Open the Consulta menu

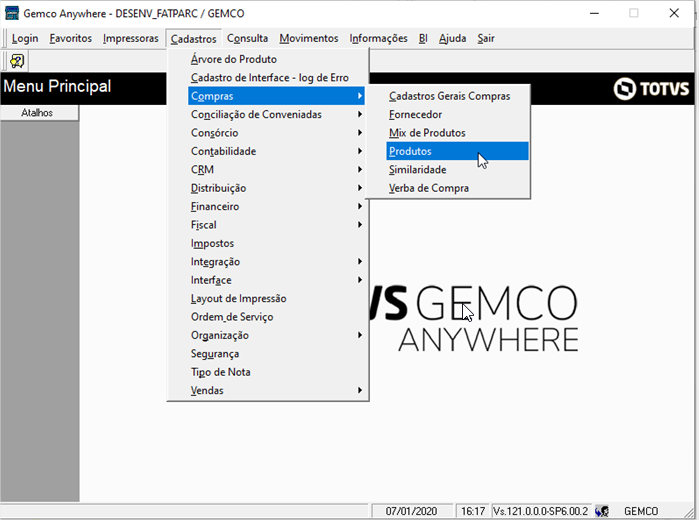point(247,39)
